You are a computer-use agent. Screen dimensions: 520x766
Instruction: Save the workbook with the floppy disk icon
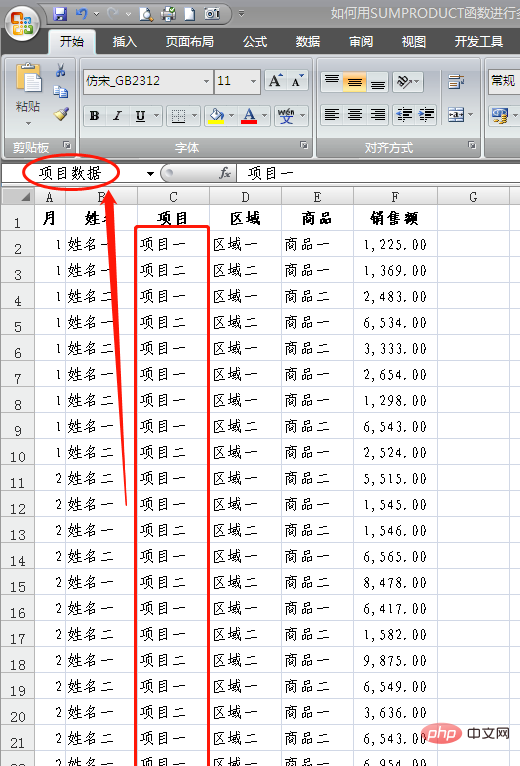[x=60, y=14]
